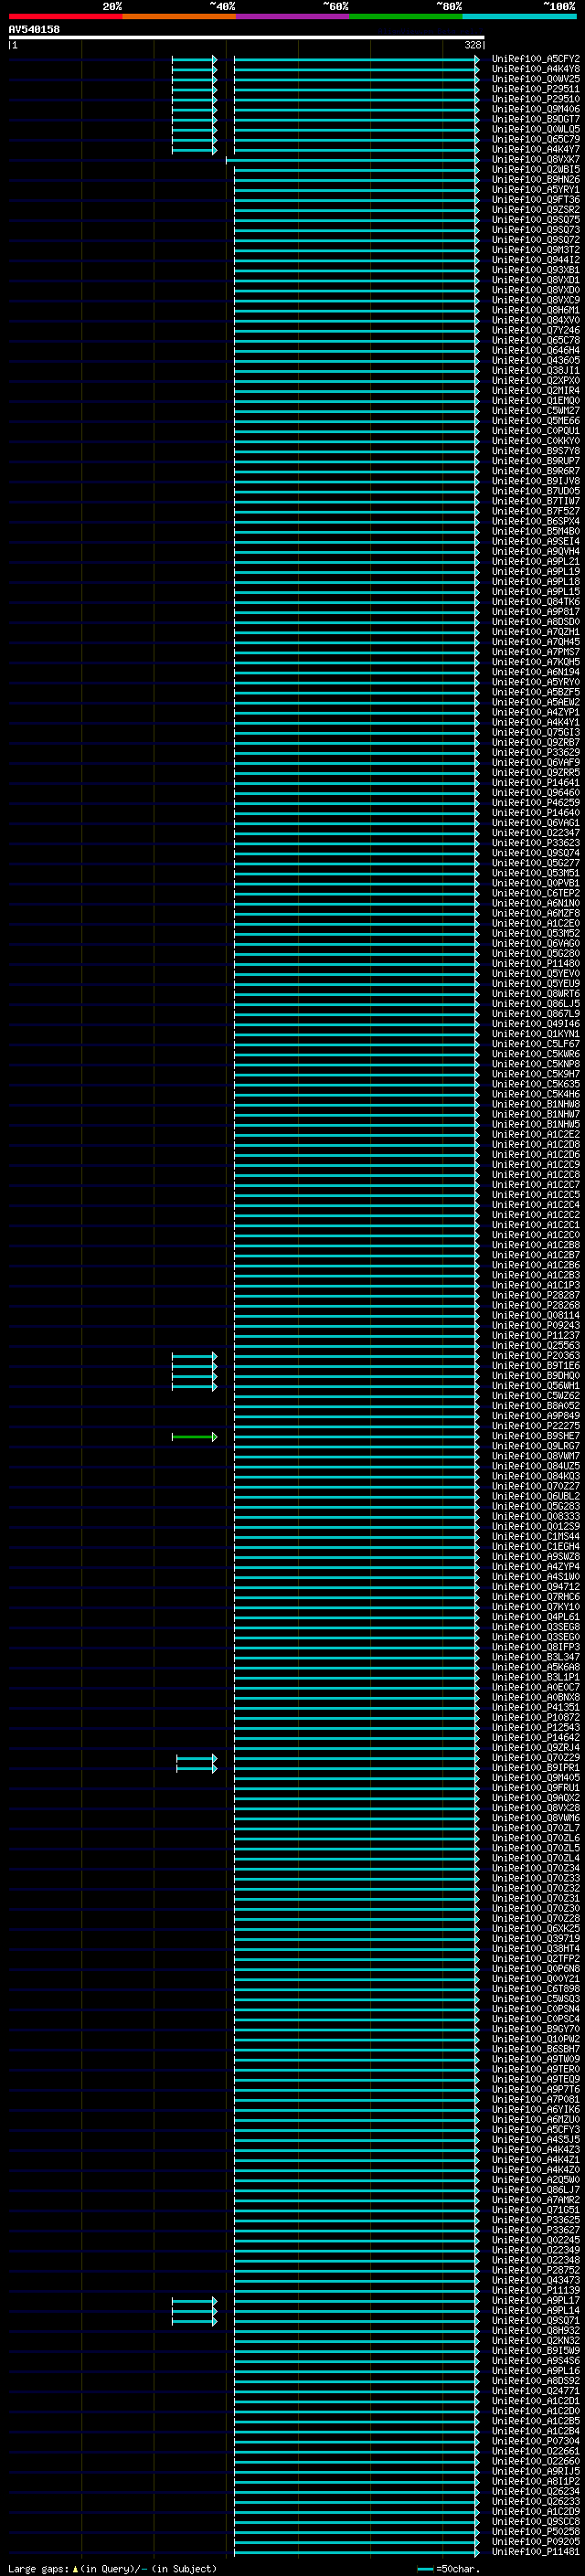585x2576 pixels.
Task: Open the UniRef100_P10872 hit
Action: (536, 1718)
